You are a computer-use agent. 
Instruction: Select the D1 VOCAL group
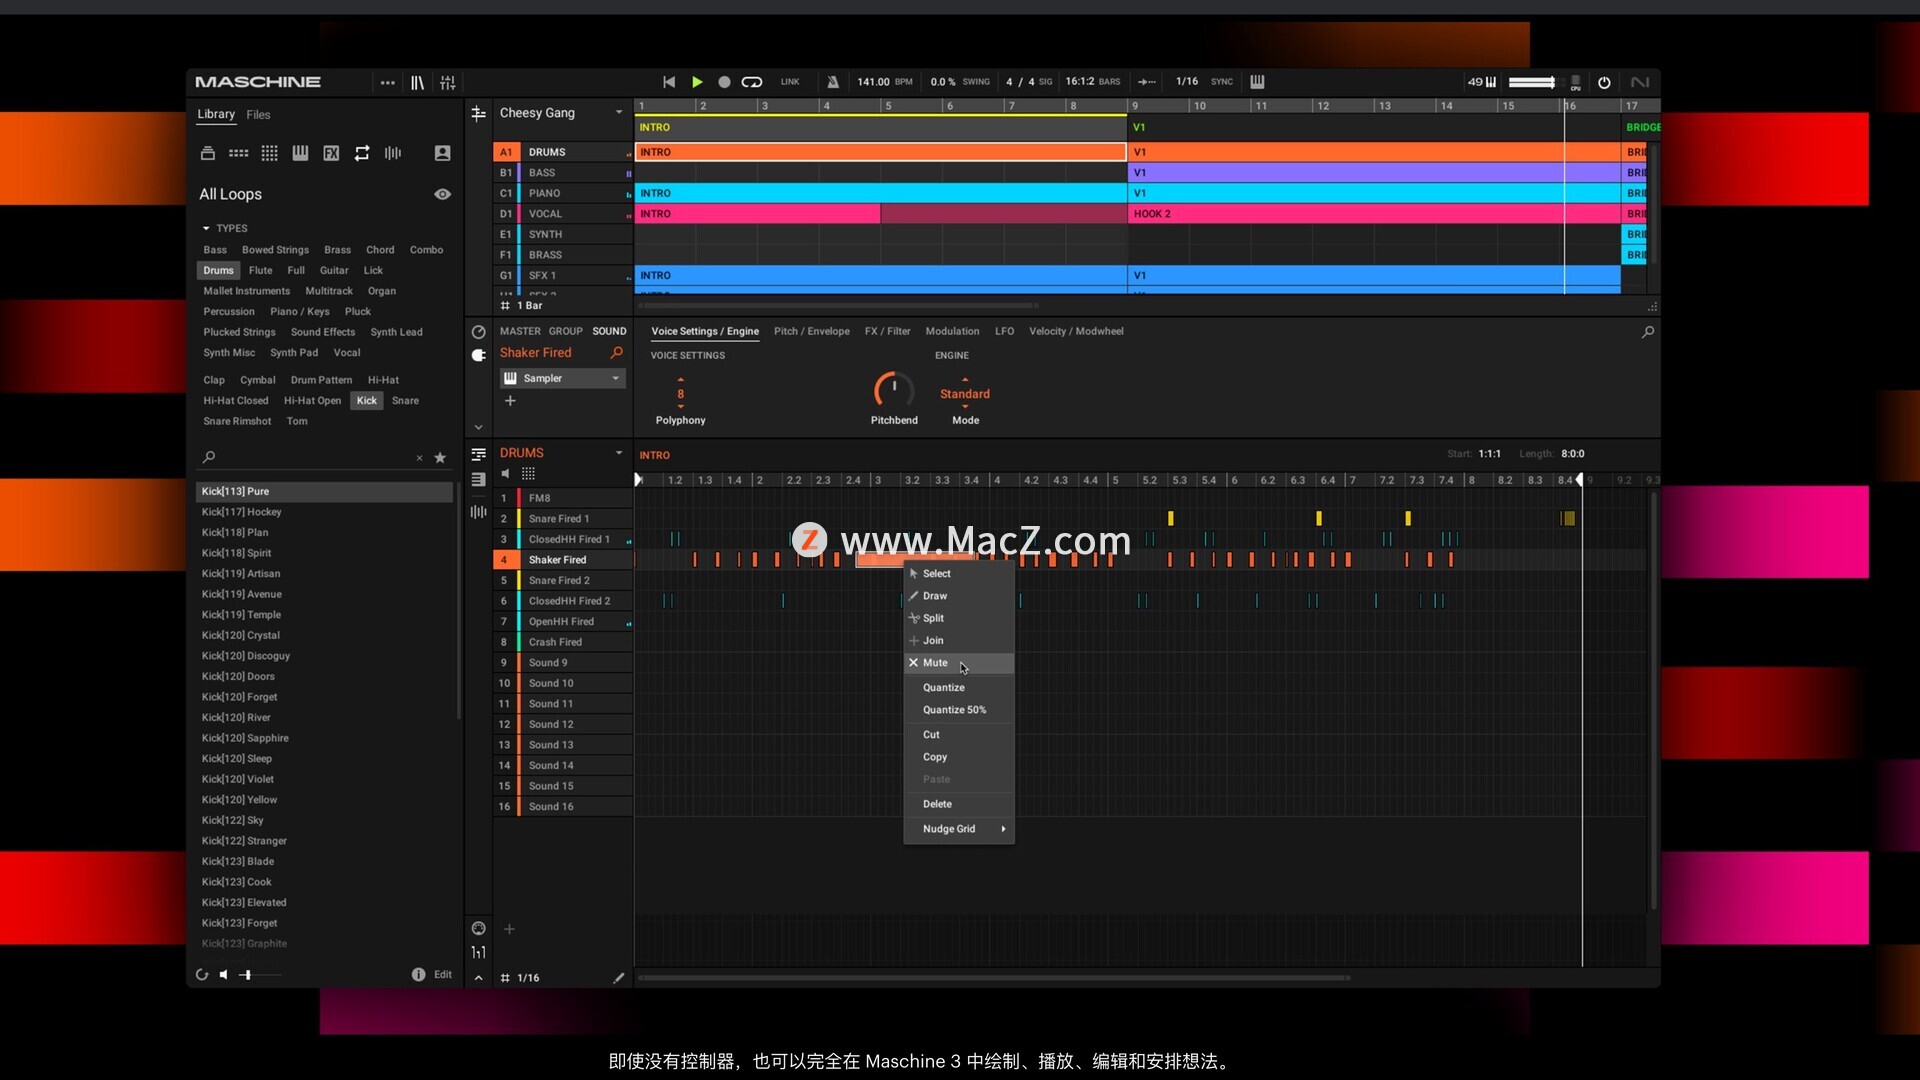[x=563, y=214]
